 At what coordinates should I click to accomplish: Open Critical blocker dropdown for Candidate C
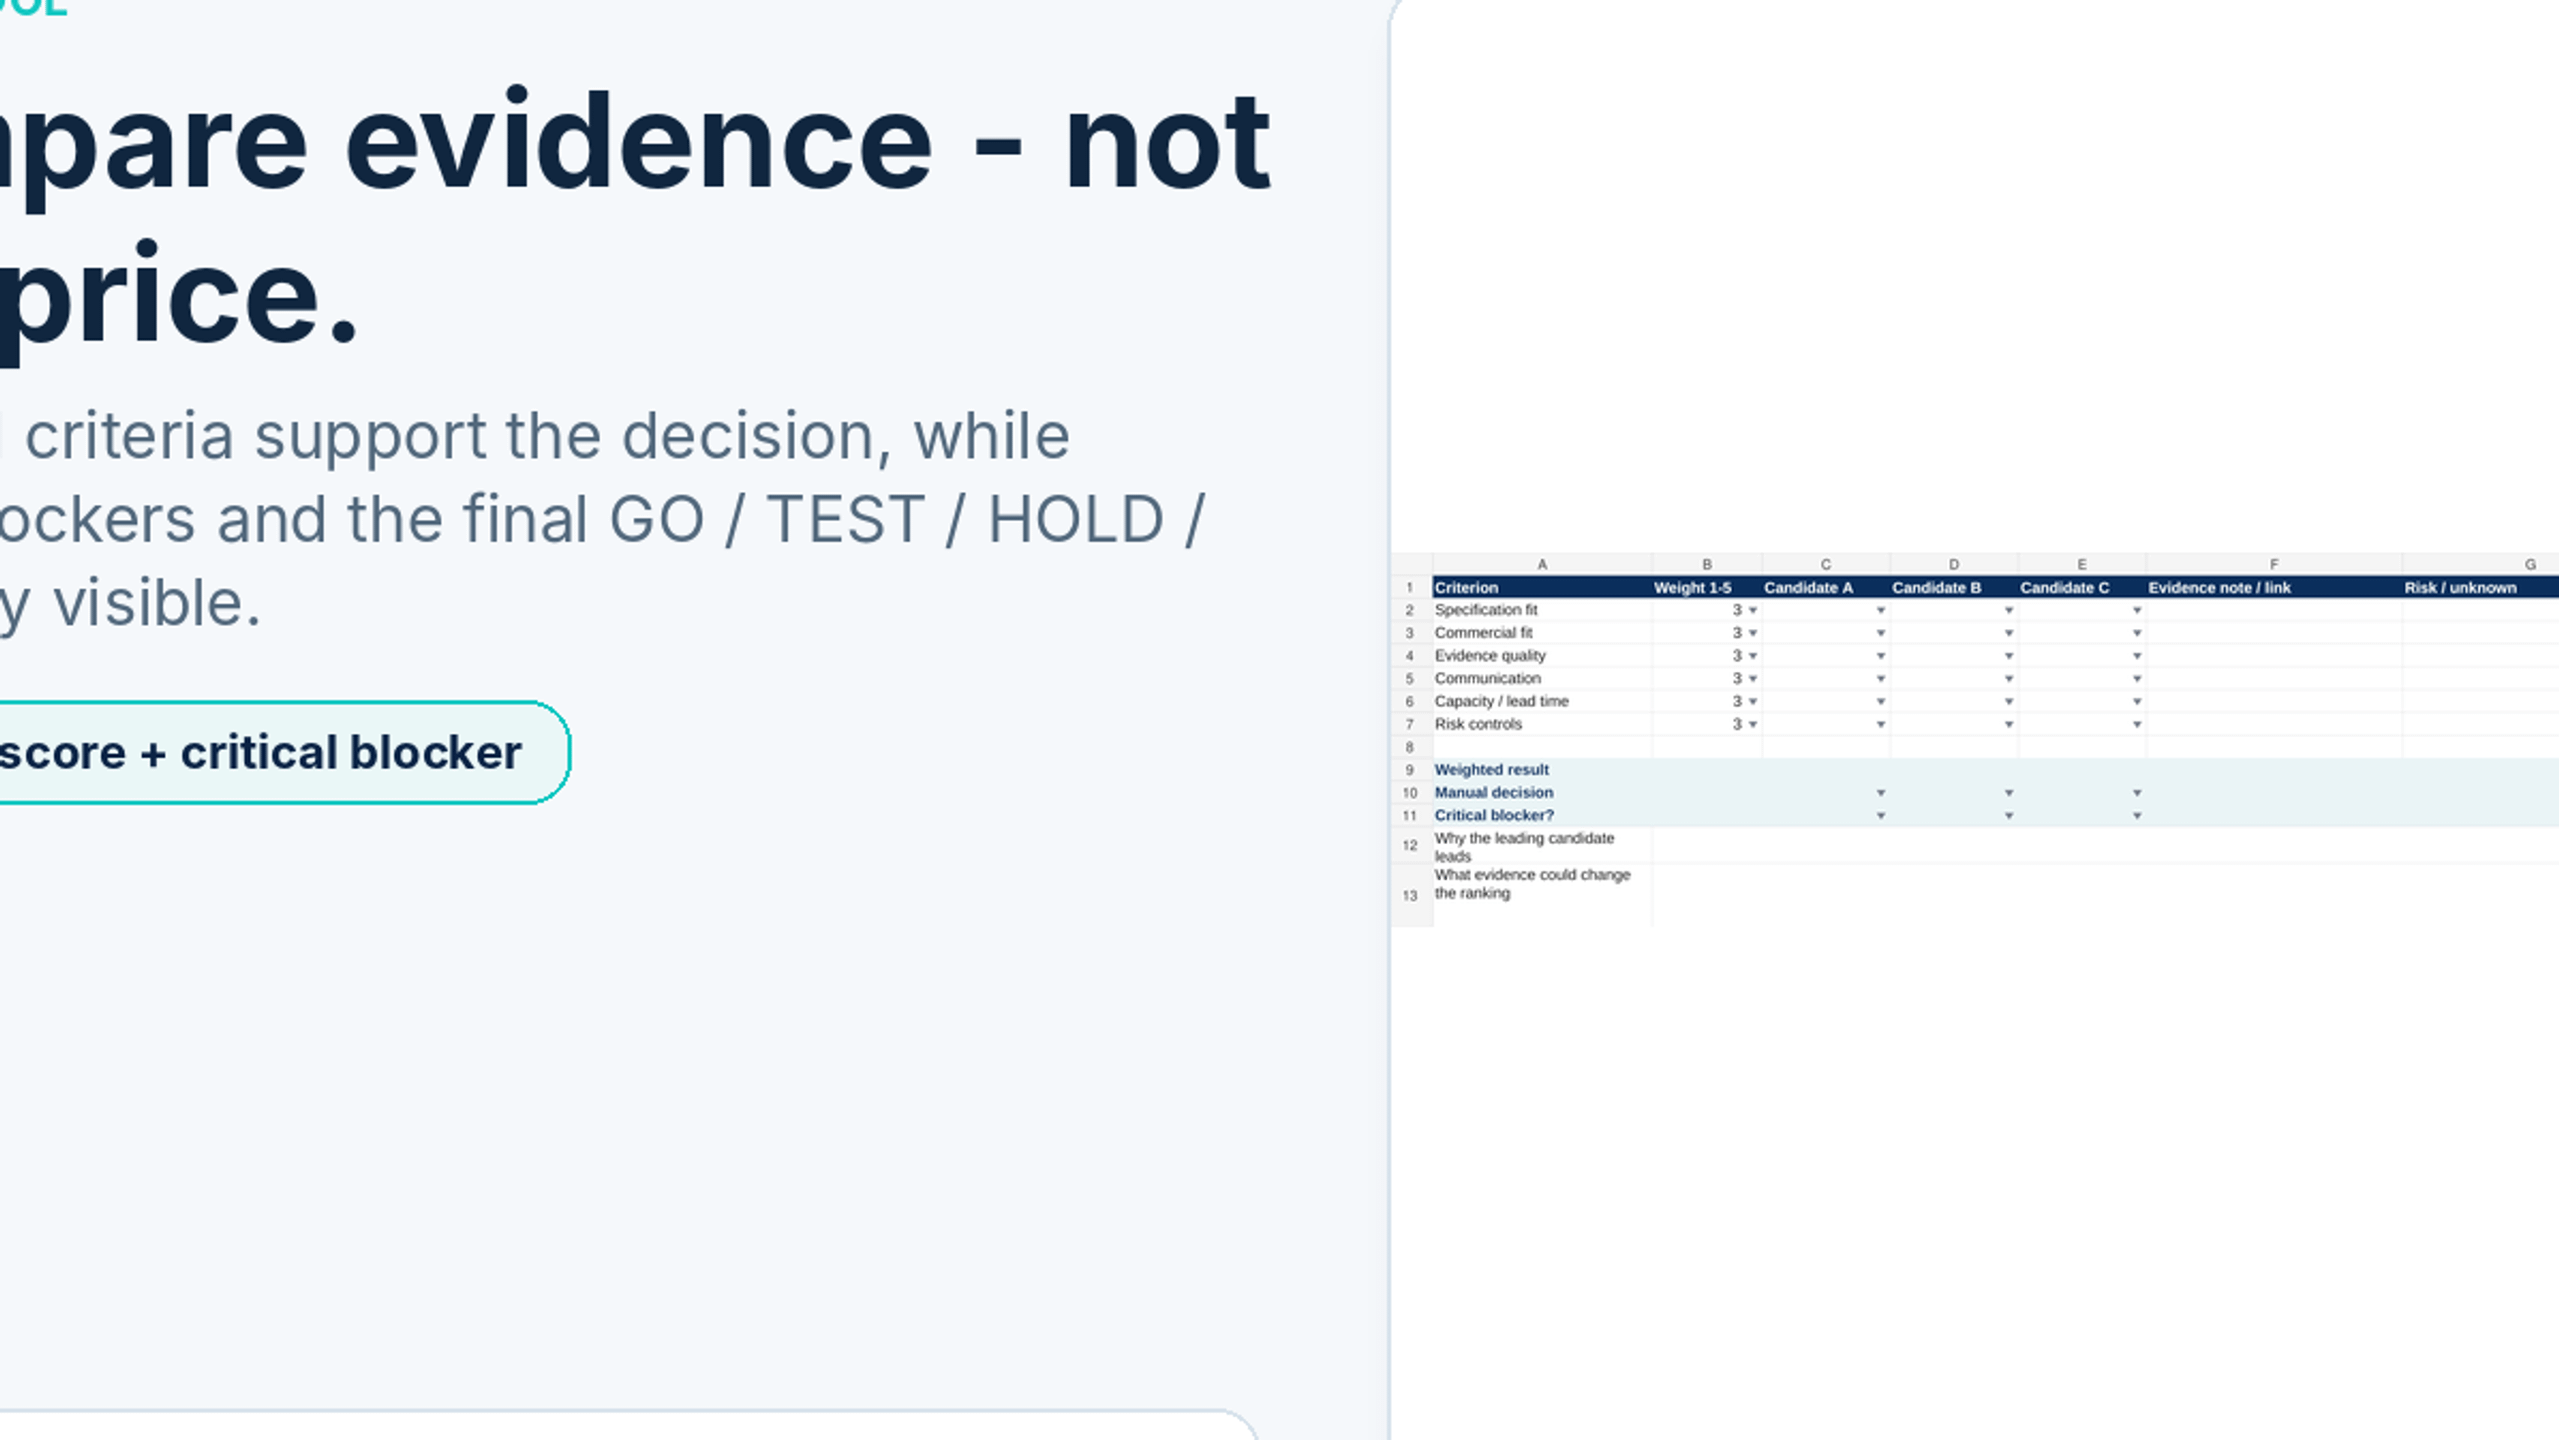click(x=2136, y=816)
